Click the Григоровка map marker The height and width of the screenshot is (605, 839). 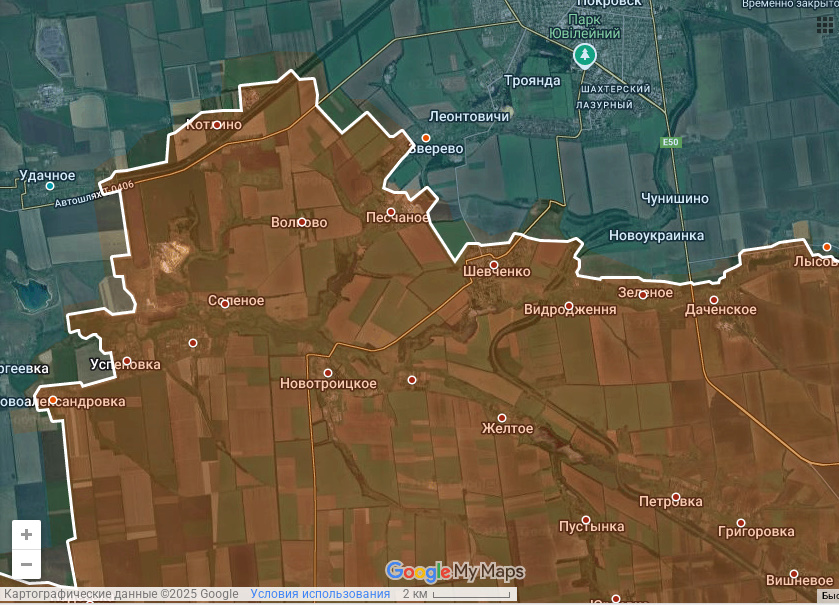click(741, 522)
